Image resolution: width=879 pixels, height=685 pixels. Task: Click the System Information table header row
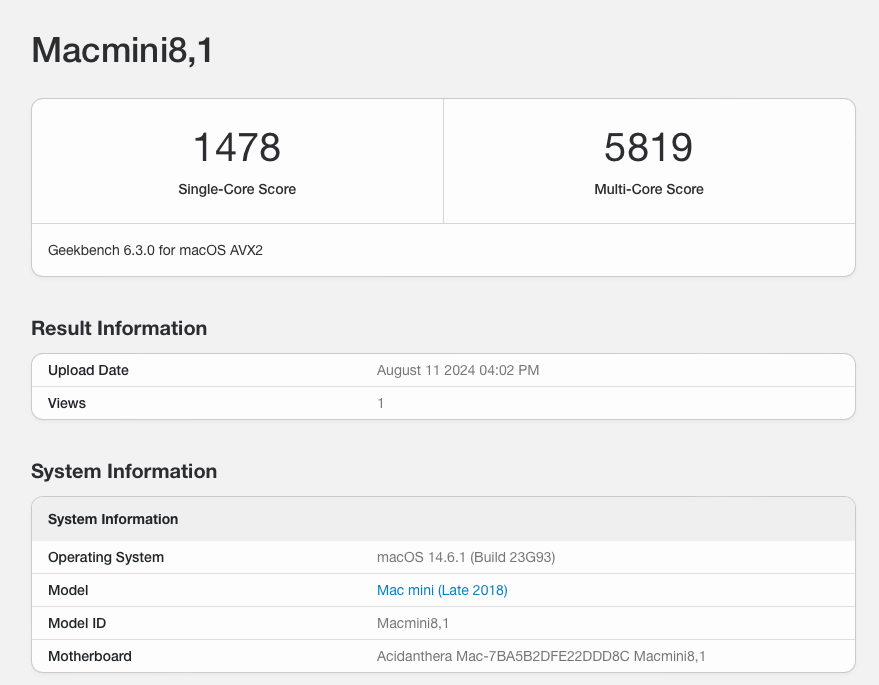click(443, 519)
